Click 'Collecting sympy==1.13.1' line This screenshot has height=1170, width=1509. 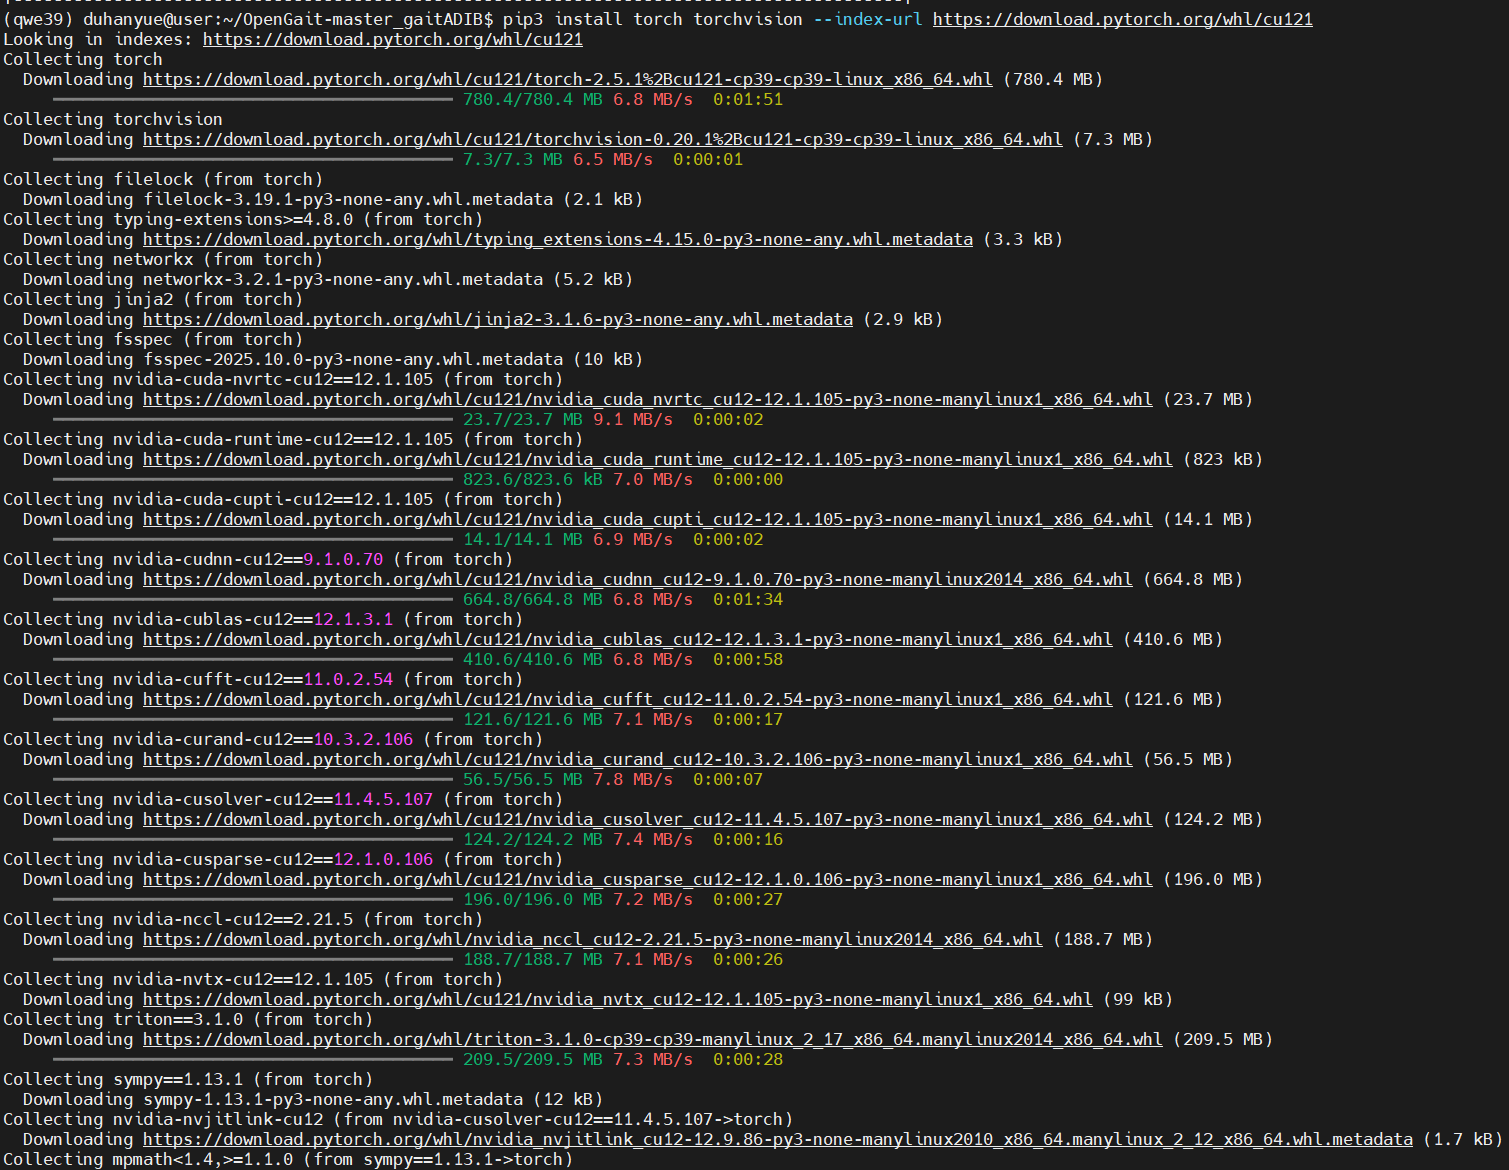tap(187, 1079)
